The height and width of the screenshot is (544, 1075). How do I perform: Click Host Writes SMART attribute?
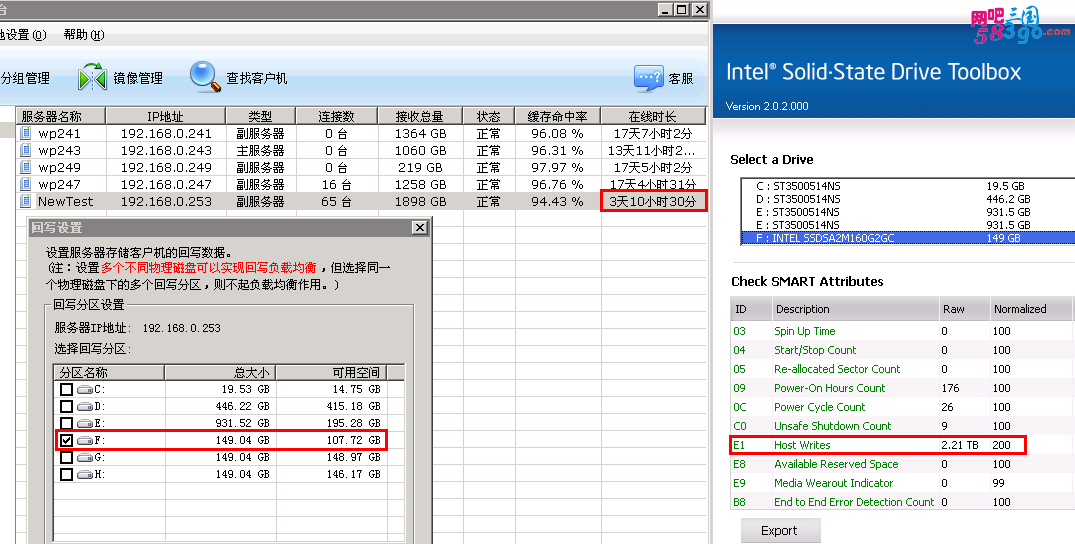pos(802,445)
